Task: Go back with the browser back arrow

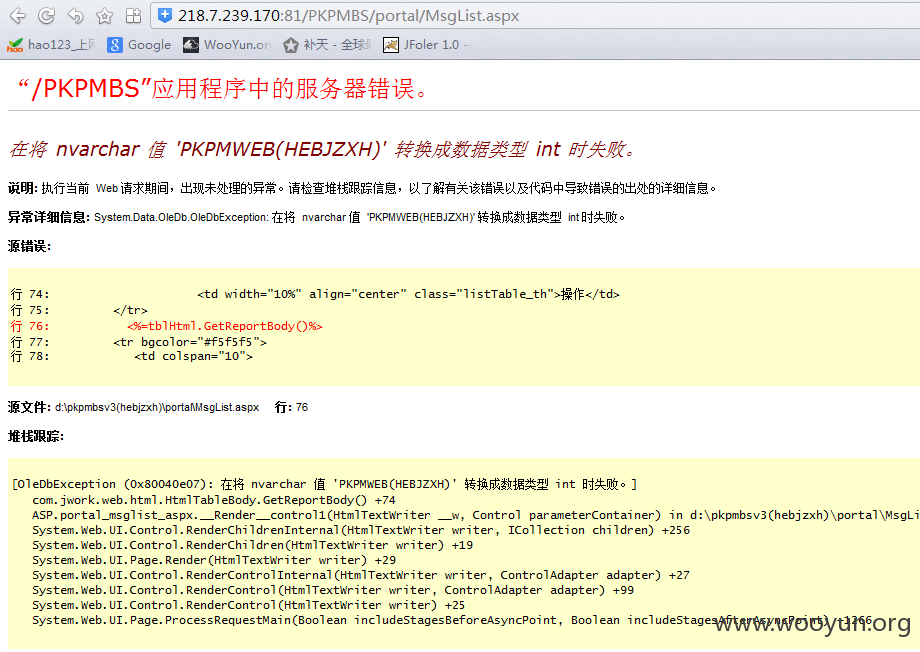Action: tap(18, 16)
